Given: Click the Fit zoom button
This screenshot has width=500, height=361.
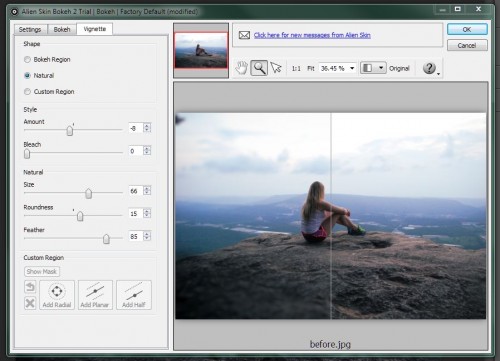Looking at the screenshot, I should [x=311, y=68].
